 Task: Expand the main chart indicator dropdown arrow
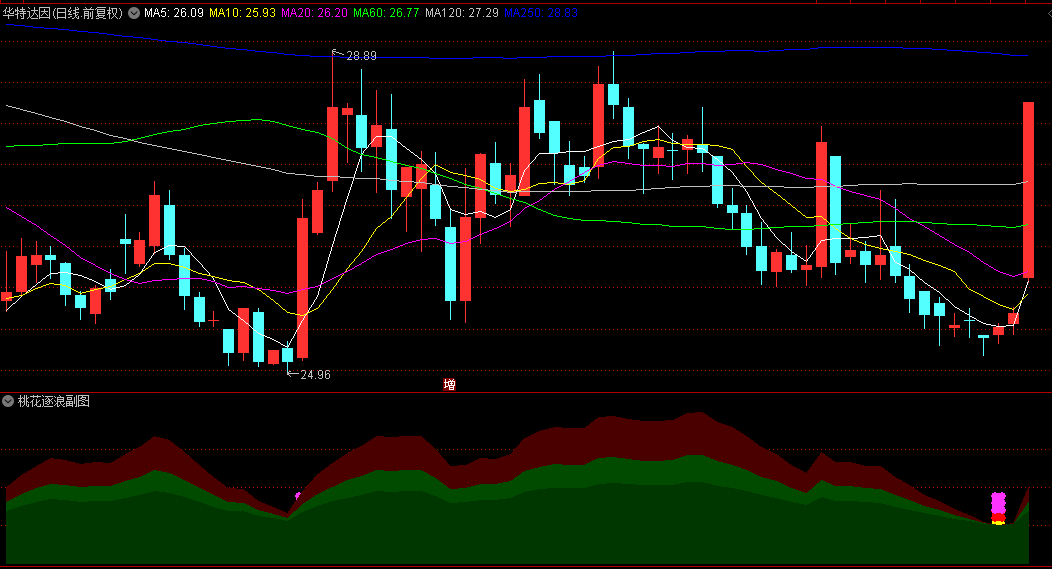pyautogui.click(x=134, y=13)
